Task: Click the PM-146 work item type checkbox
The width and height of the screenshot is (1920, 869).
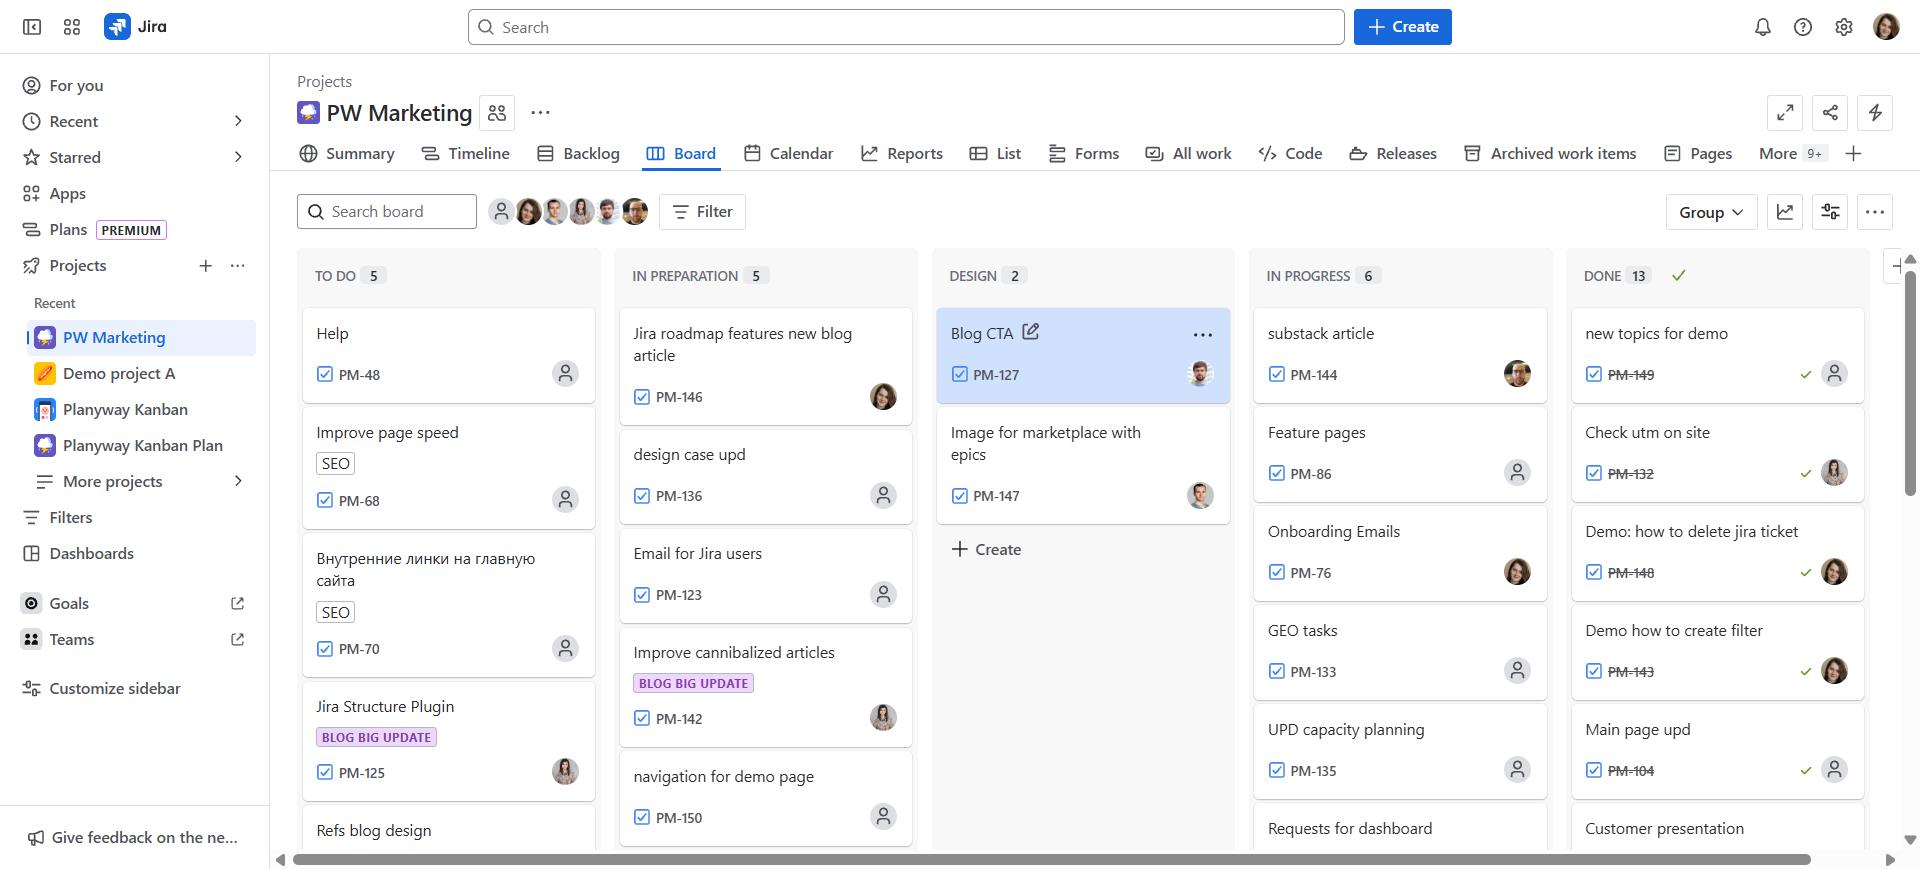Action: click(642, 397)
